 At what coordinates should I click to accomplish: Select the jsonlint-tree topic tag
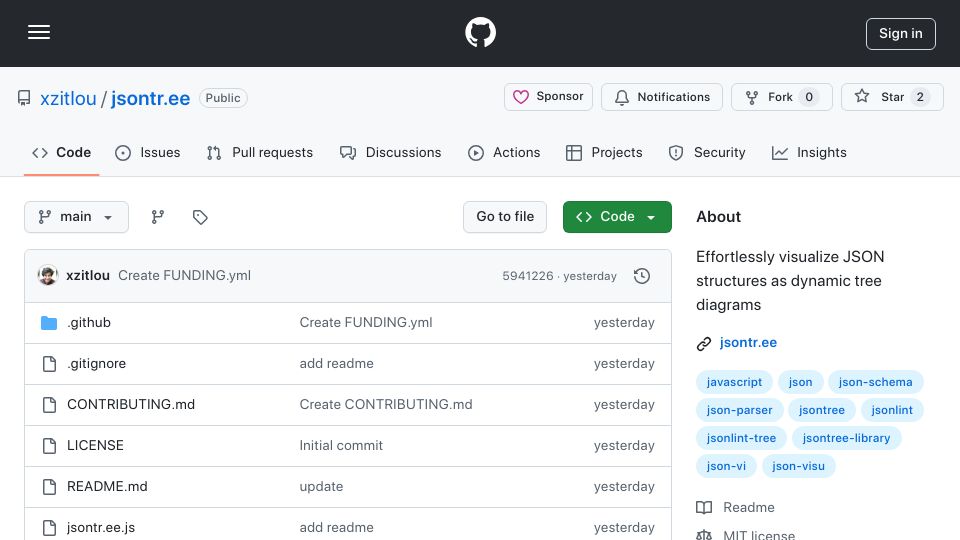pyautogui.click(x=741, y=438)
